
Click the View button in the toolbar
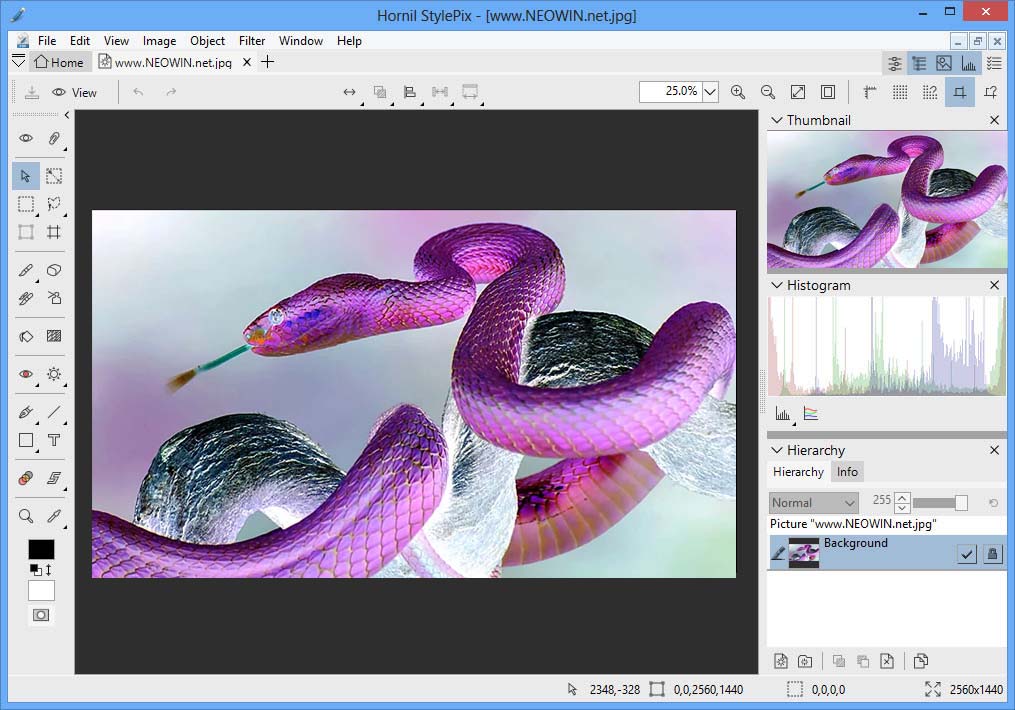pyautogui.click(x=75, y=92)
